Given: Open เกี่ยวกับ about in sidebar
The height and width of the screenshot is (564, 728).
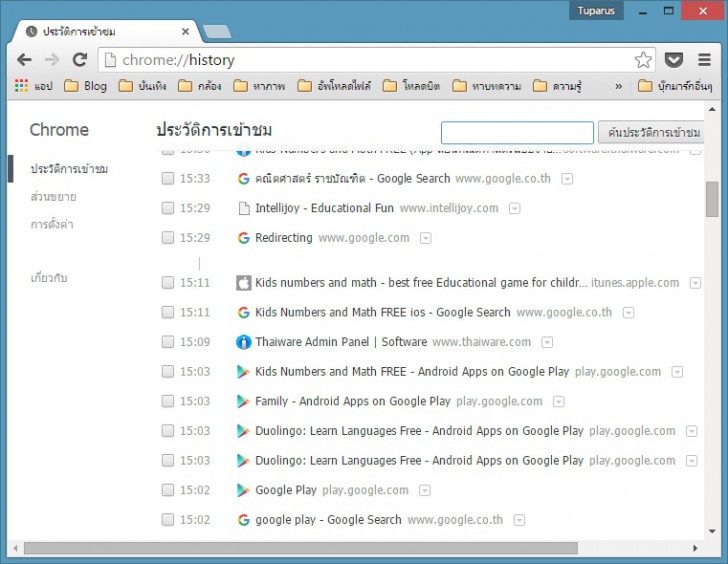Looking at the screenshot, I should pyautogui.click(x=49, y=278).
